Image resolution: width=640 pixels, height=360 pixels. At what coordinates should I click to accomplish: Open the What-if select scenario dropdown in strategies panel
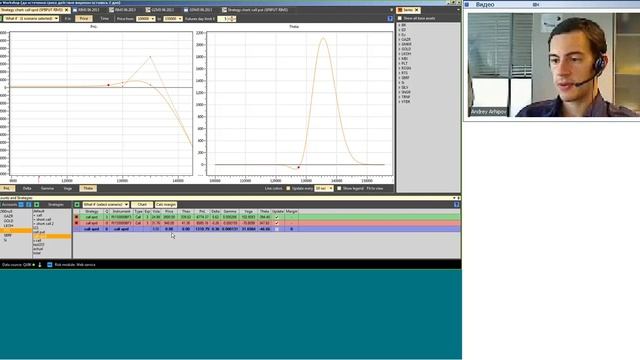point(106,204)
